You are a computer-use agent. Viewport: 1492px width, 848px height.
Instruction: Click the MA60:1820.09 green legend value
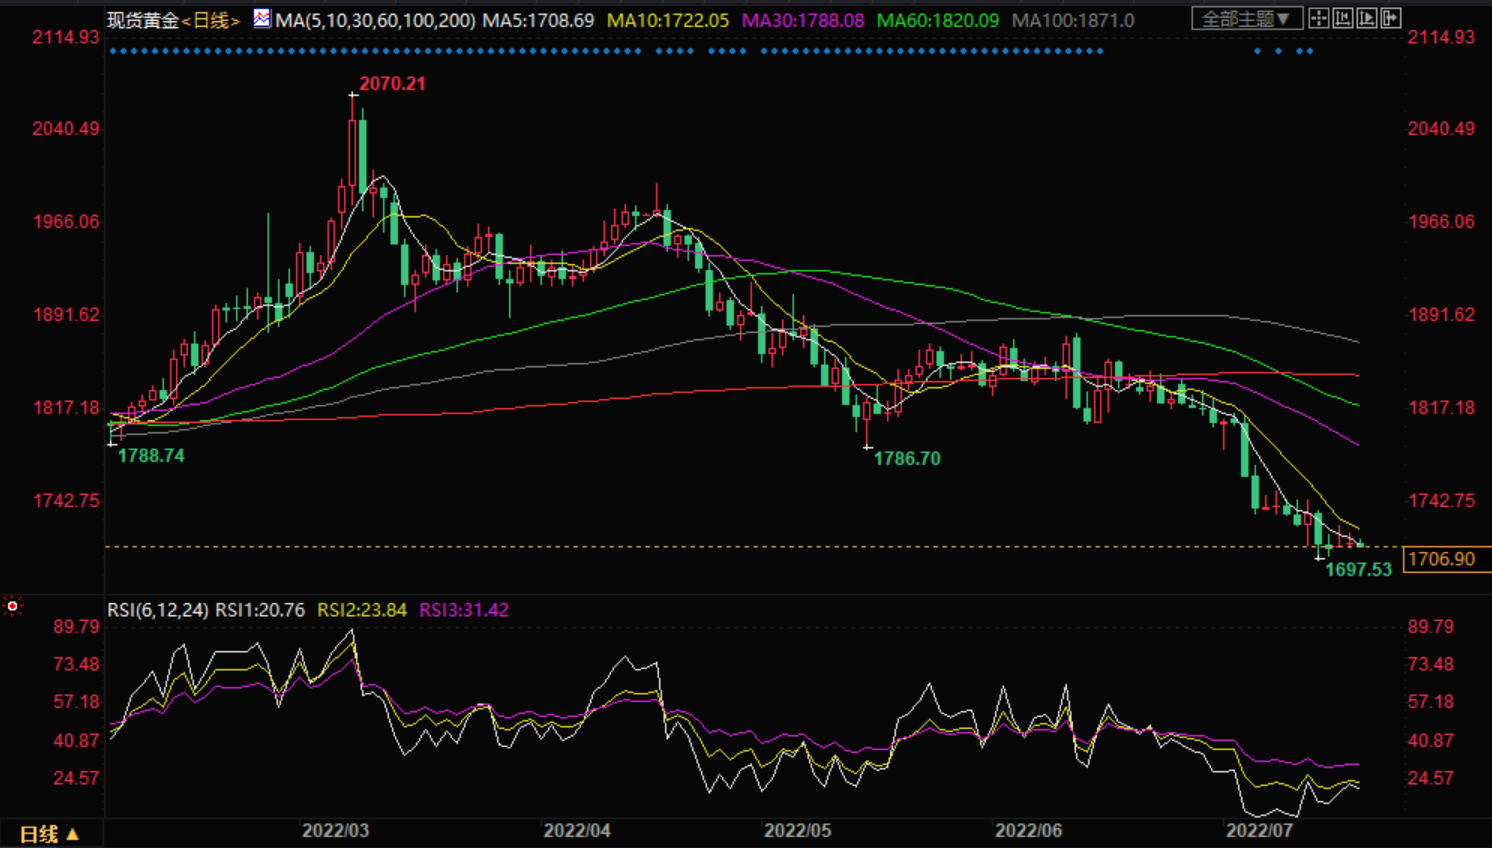(937, 20)
